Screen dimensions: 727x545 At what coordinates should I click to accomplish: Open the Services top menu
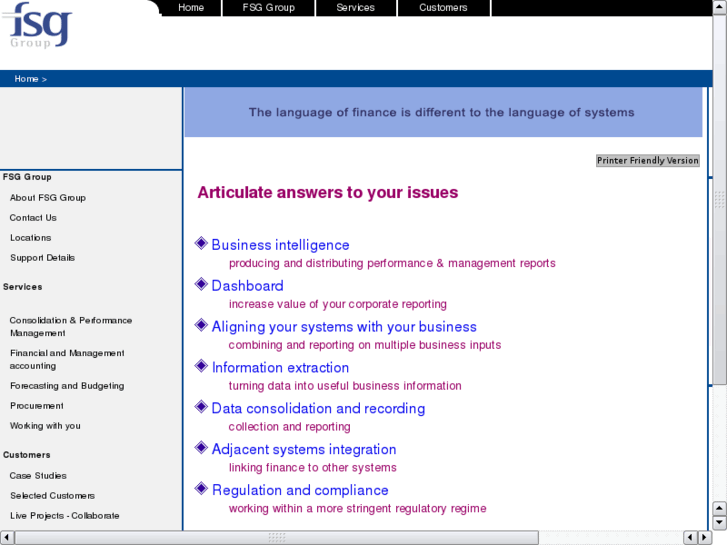tap(355, 8)
